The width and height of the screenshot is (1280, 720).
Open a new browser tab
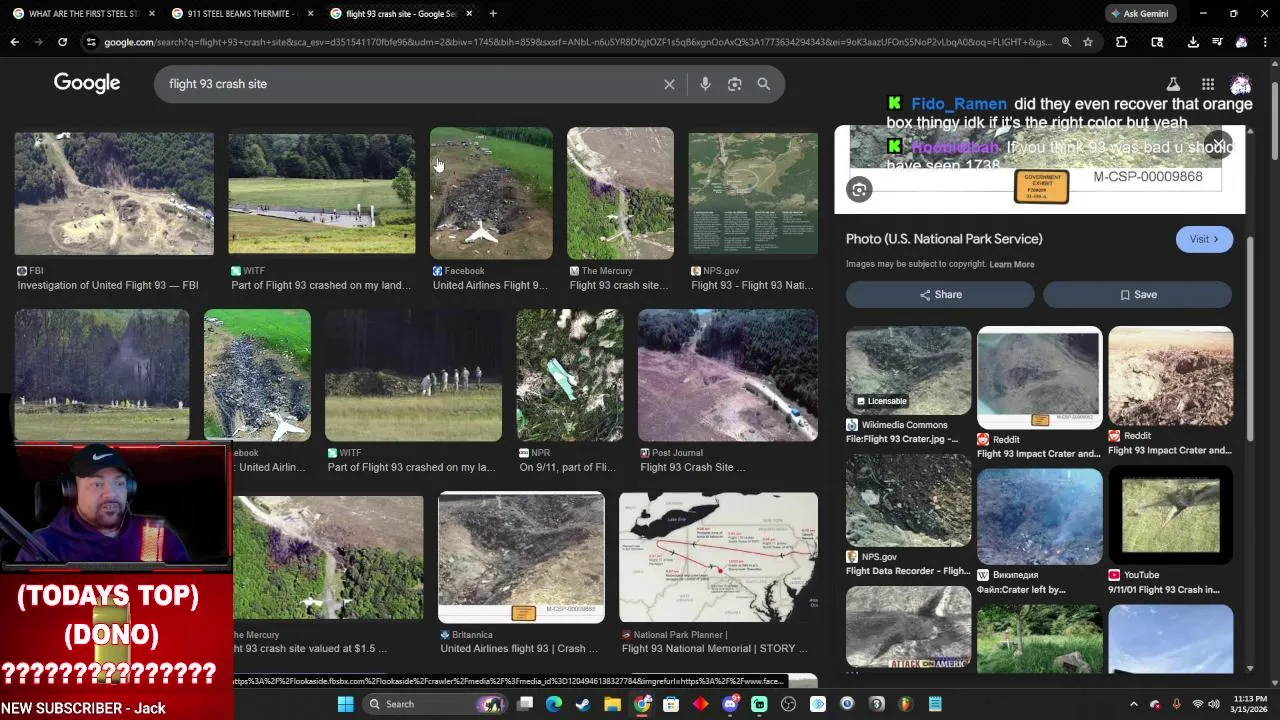pyautogui.click(x=493, y=14)
